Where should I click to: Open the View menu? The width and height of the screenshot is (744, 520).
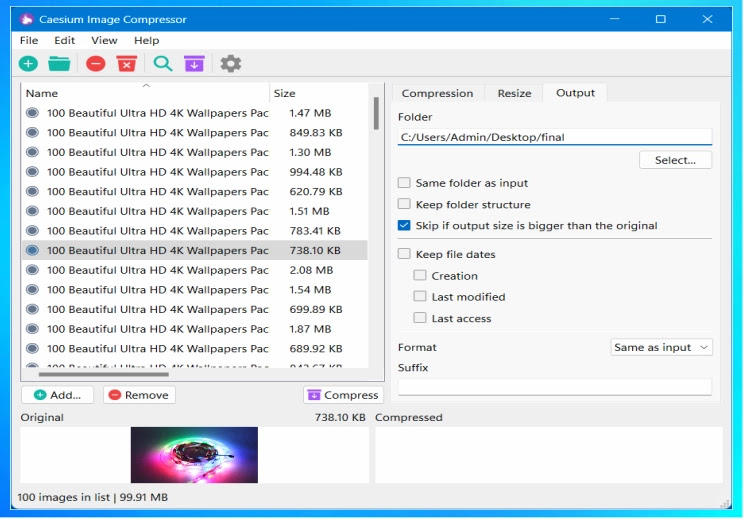(x=104, y=40)
